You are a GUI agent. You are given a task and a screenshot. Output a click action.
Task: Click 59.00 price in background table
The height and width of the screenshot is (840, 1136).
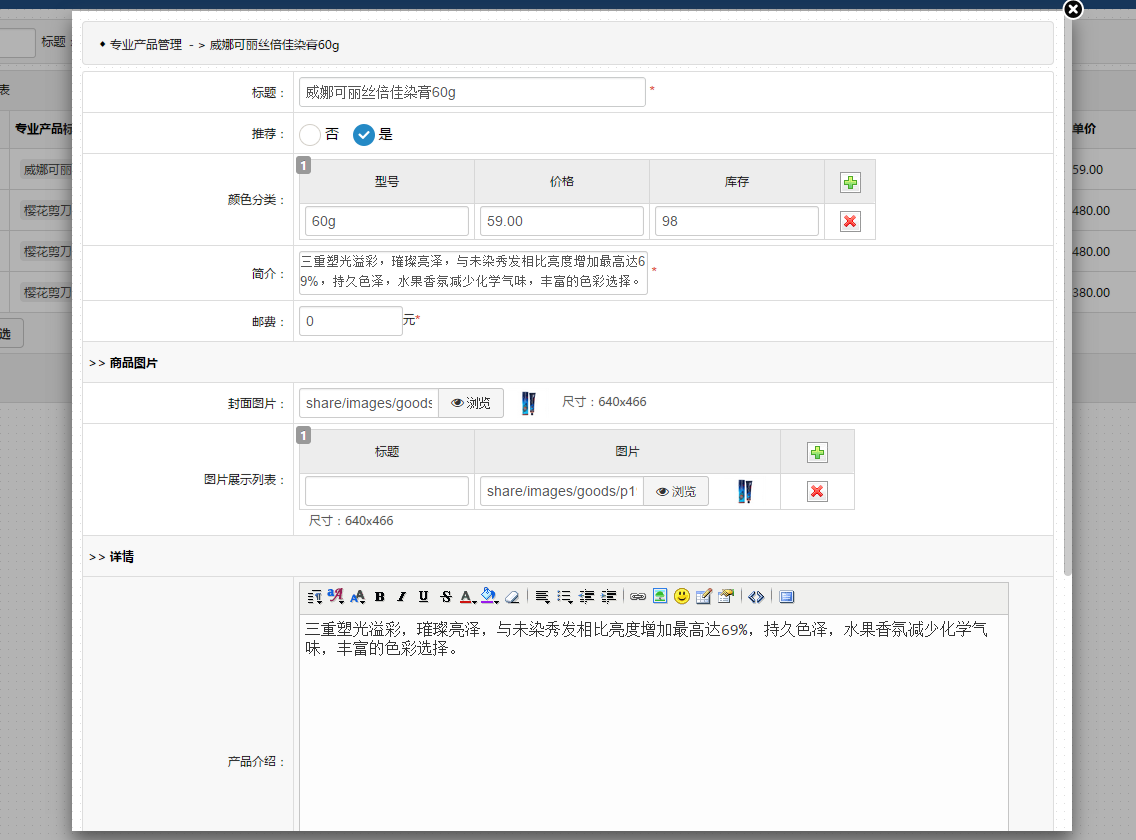[x=1087, y=170]
